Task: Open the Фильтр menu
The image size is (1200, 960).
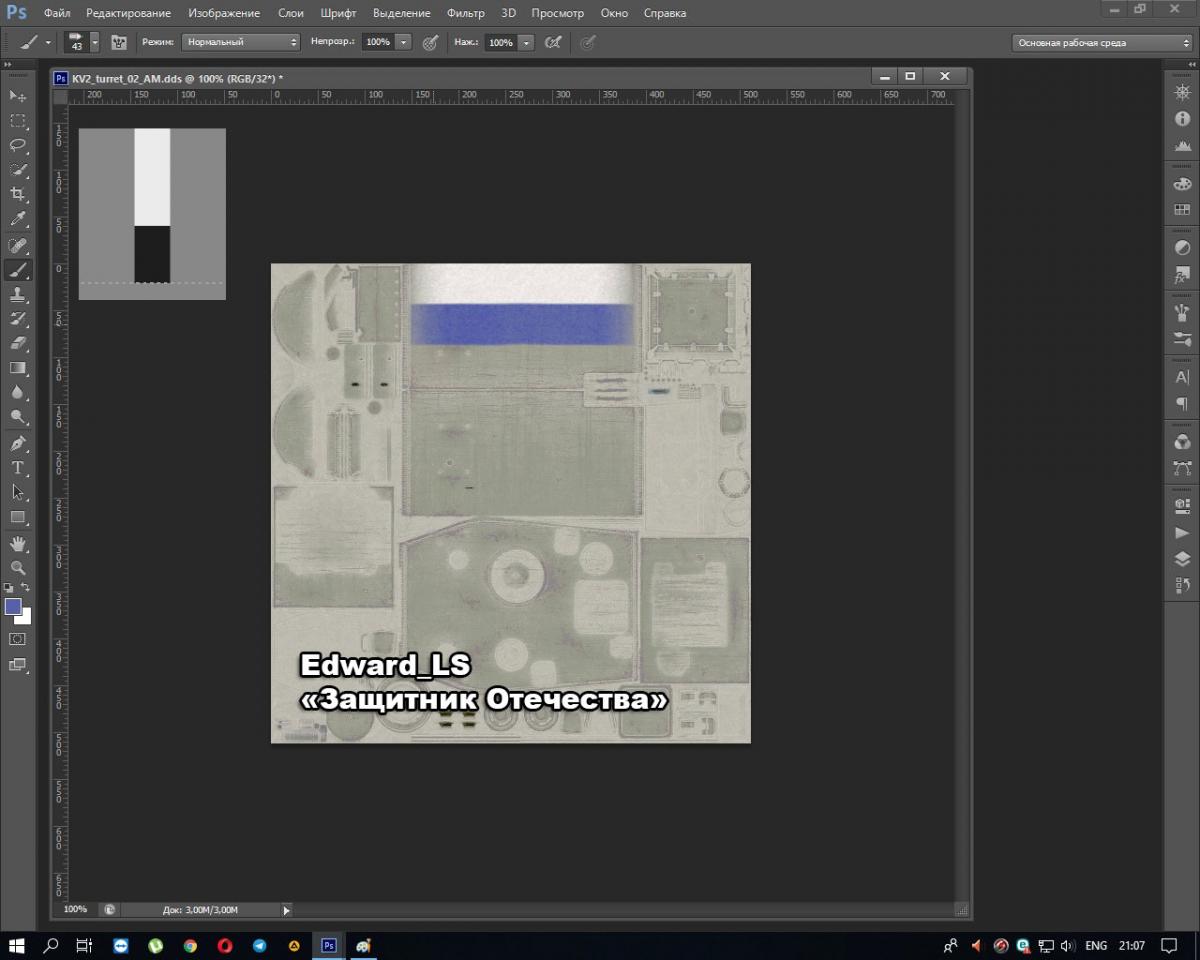Action: pyautogui.click(x=465, y=13)
